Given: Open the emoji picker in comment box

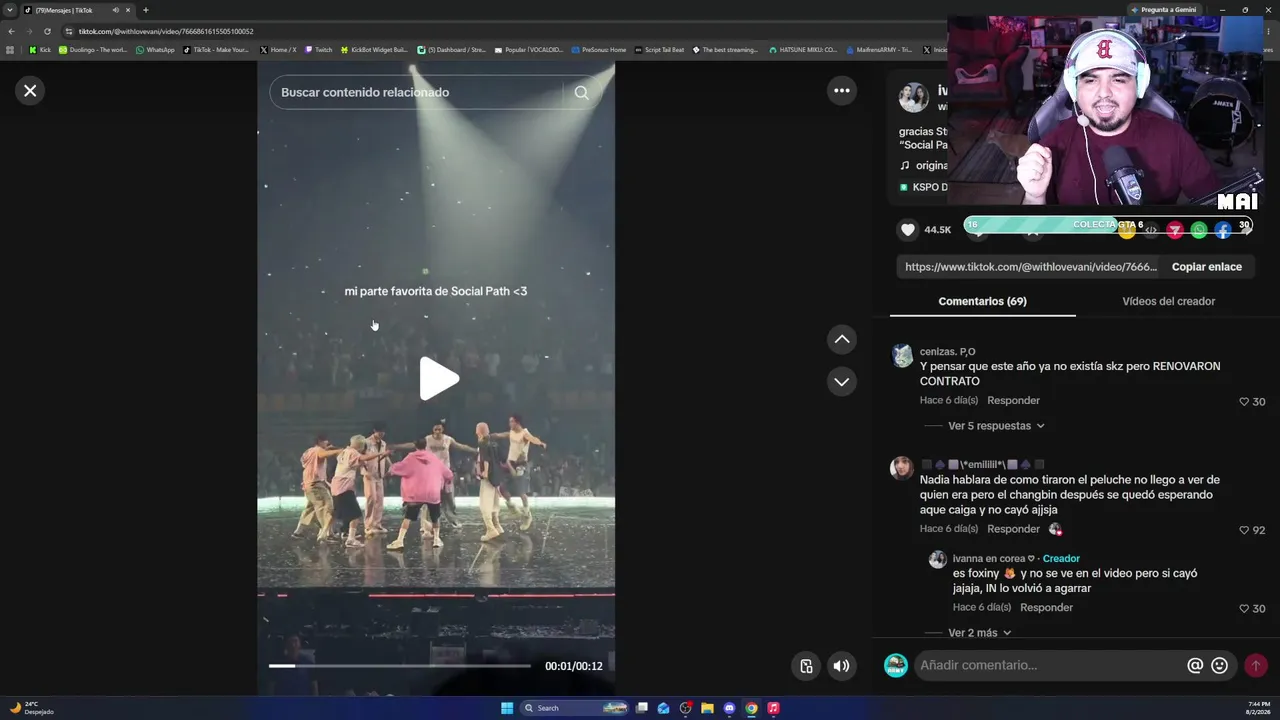Looking at the screenshot, I should 1219,666.
